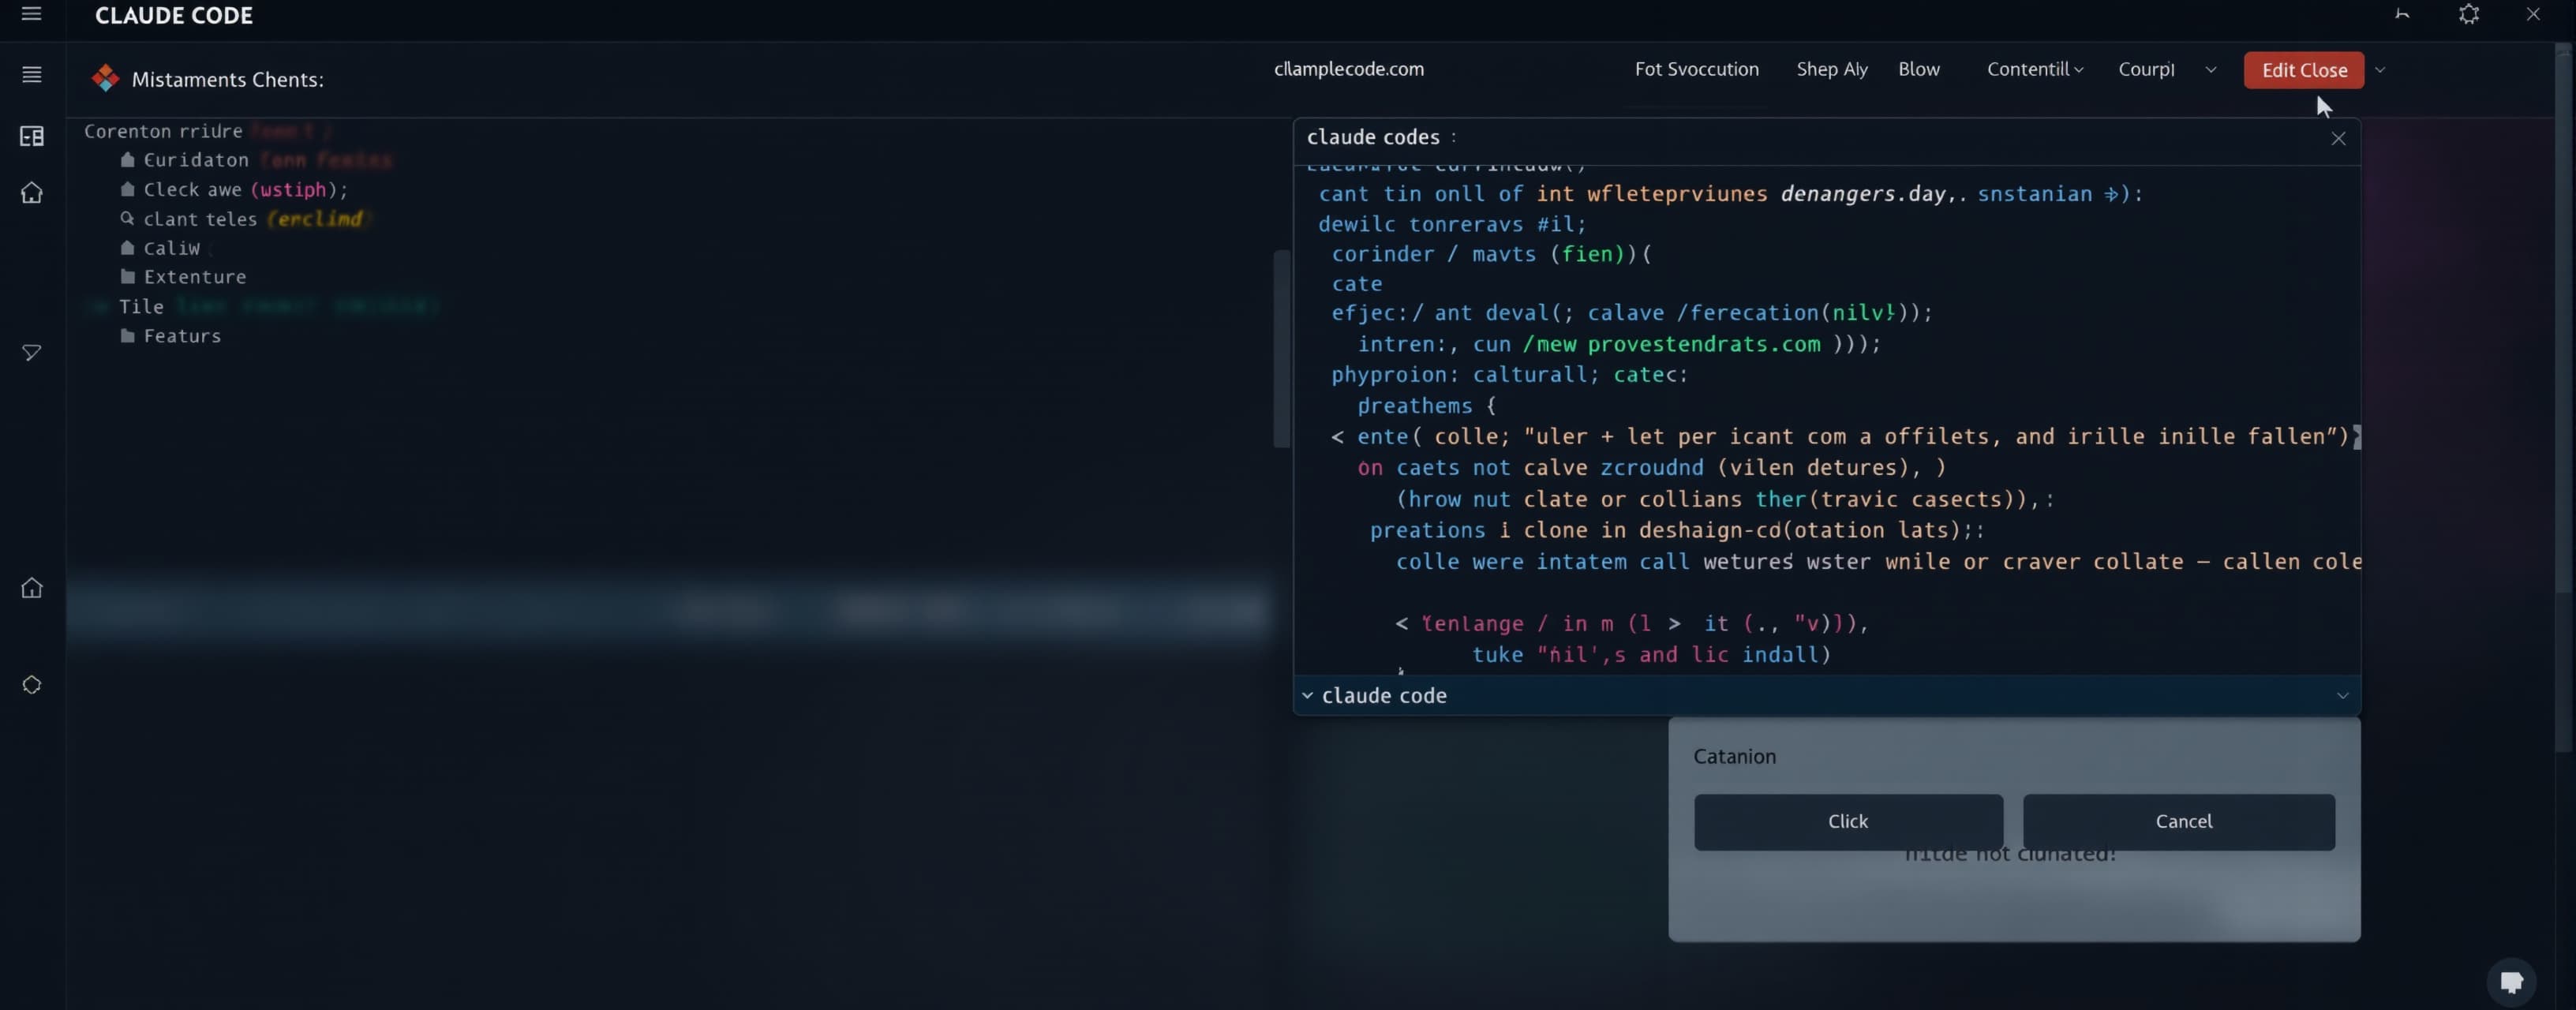Select the Caliw tree item
2576x1010 pixels.
(x=171, y=247)
